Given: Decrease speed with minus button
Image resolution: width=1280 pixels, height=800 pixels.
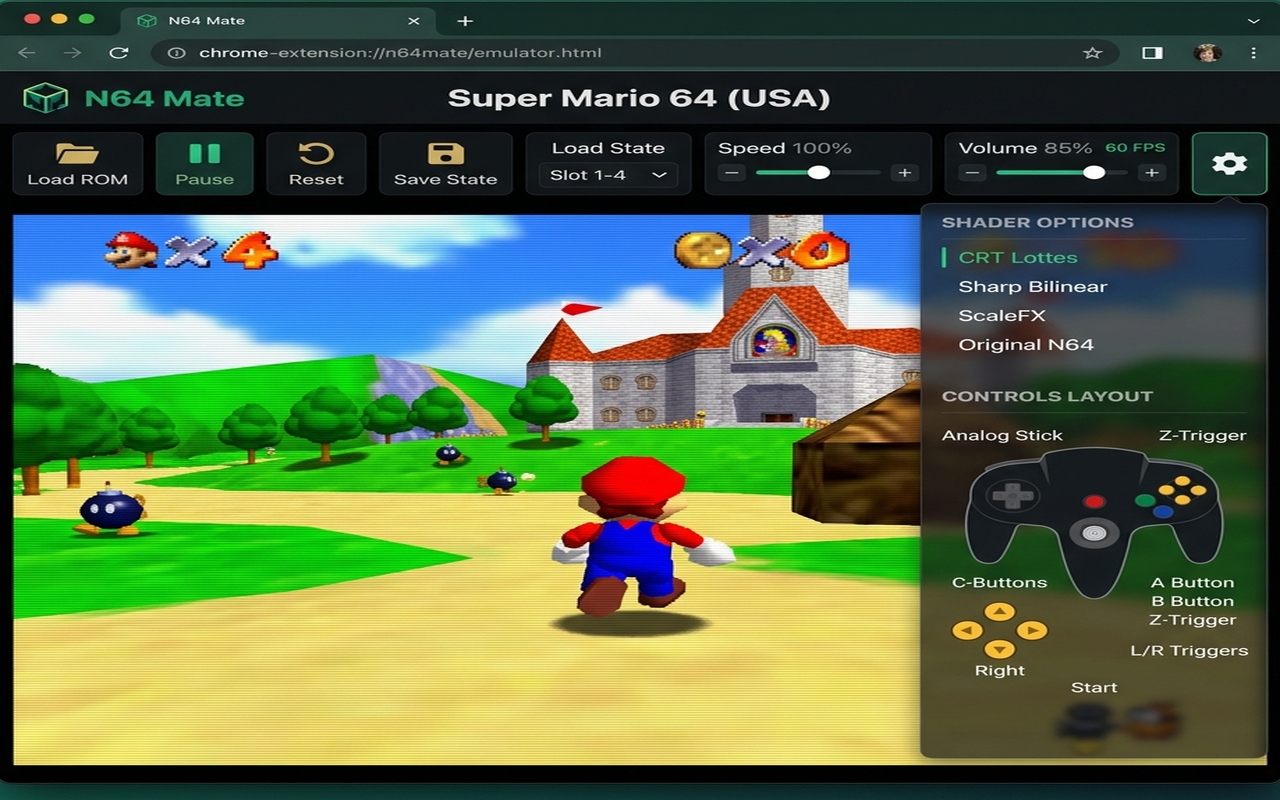Looking at the screenshot, I should point(732,173).
